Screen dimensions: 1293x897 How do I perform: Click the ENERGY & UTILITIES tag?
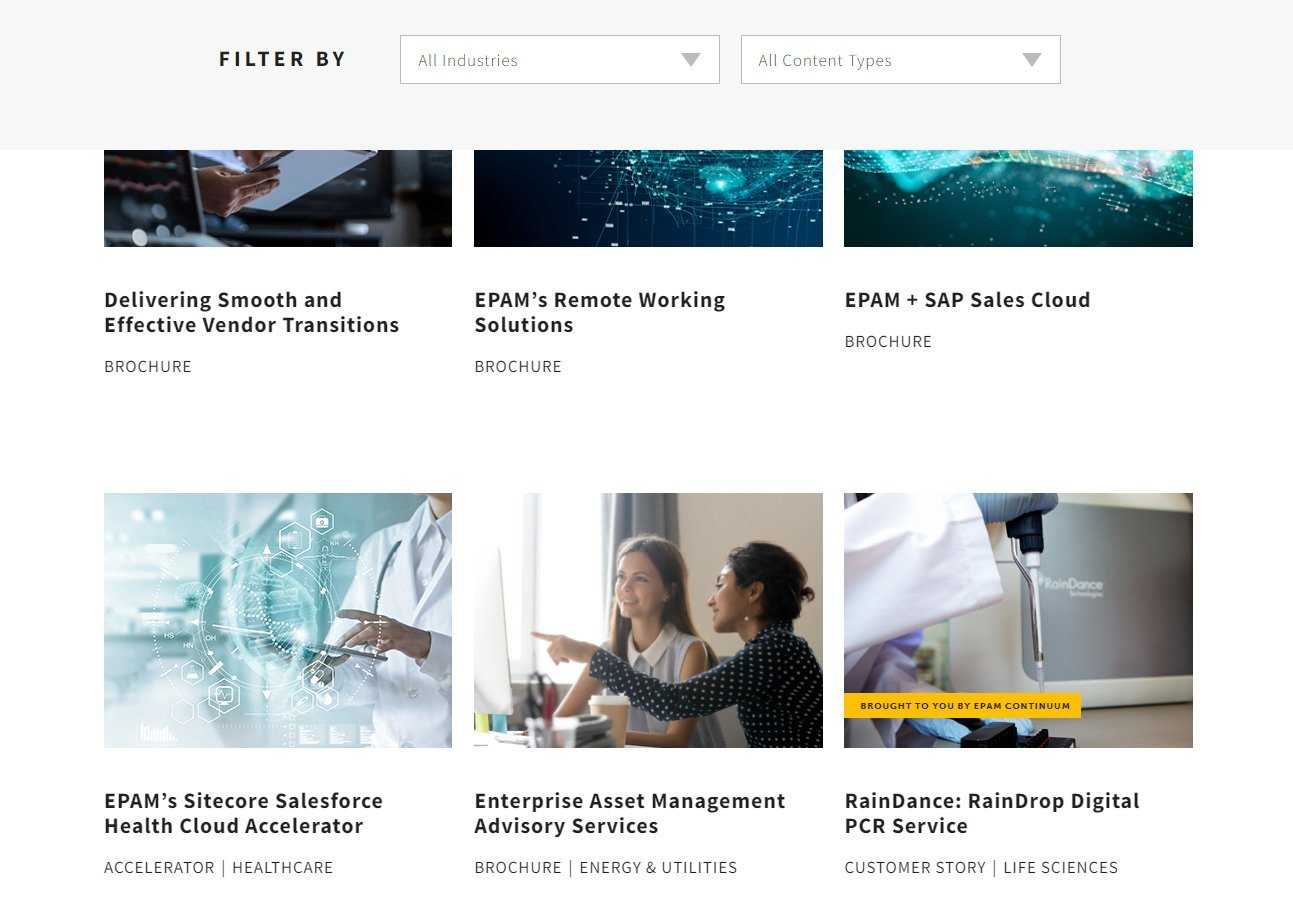[658, 868]
